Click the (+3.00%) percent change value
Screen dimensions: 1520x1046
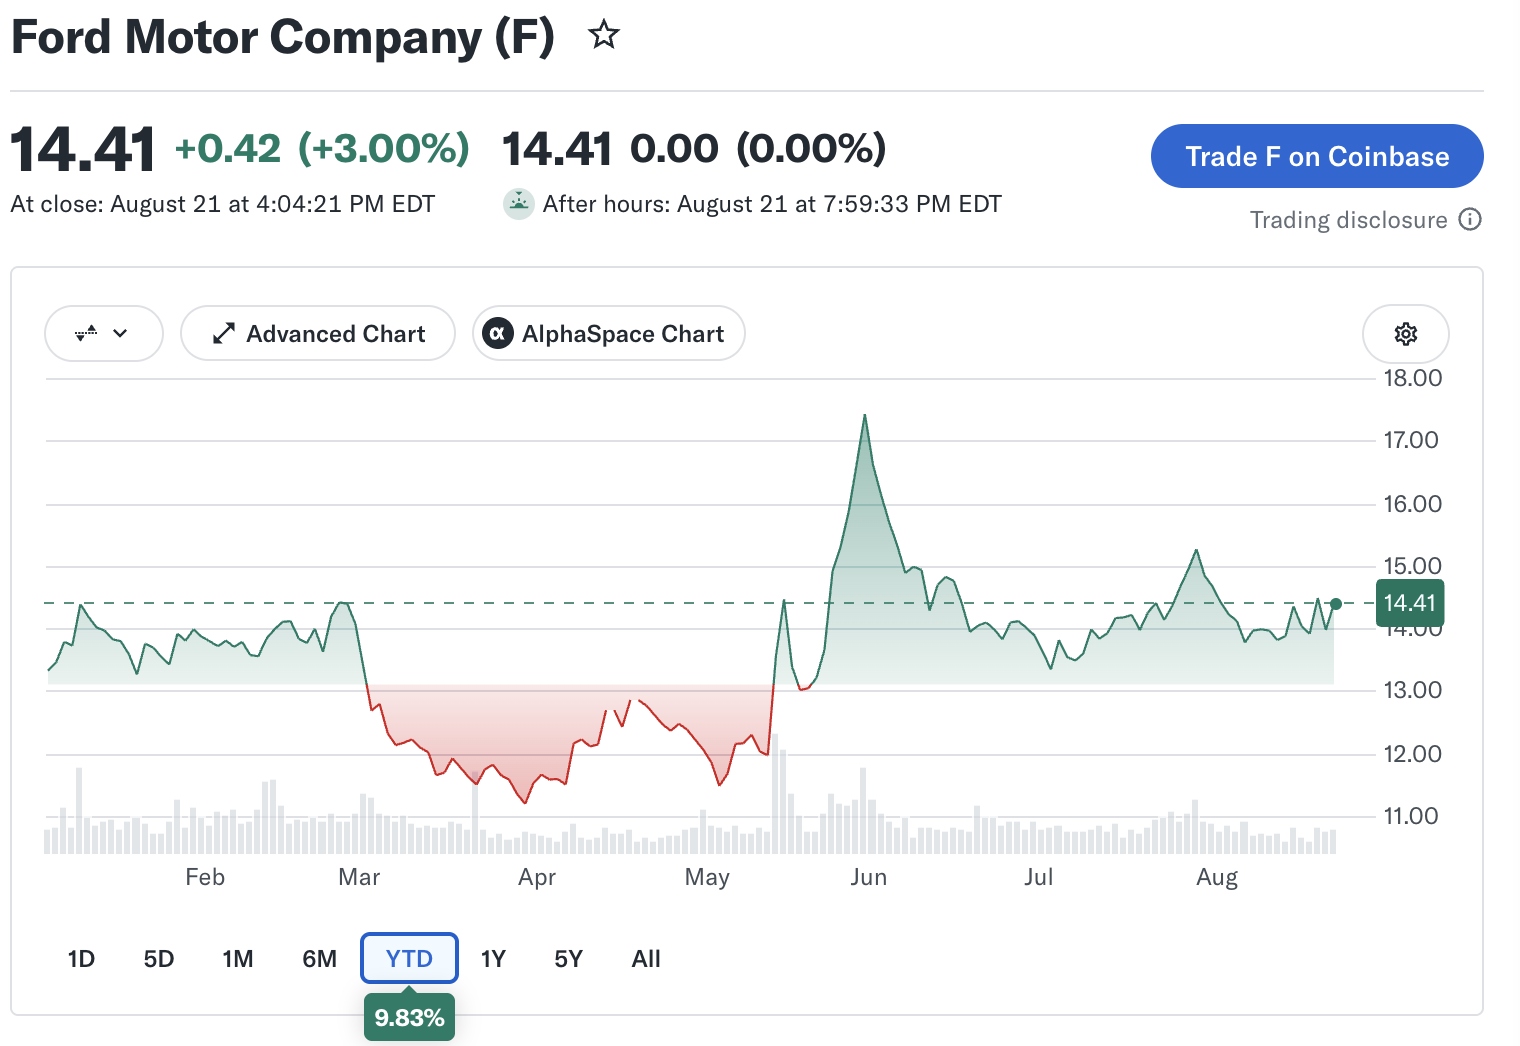click(384, 148)
